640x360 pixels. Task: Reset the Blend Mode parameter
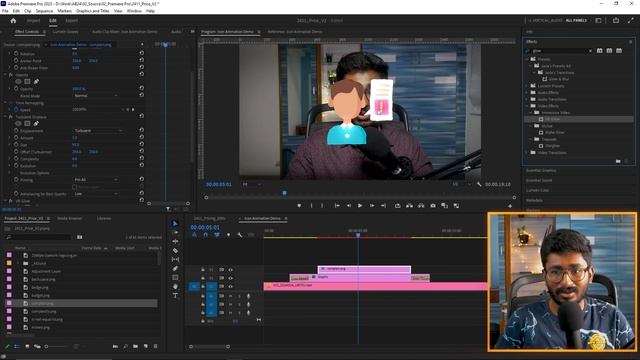(141, 95)
